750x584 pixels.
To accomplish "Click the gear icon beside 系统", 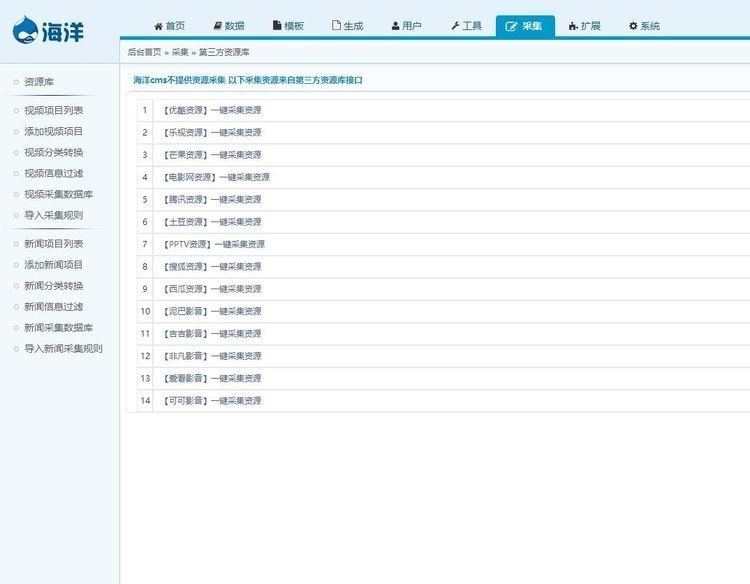I will pyautogui.click(x=633, y=26).
